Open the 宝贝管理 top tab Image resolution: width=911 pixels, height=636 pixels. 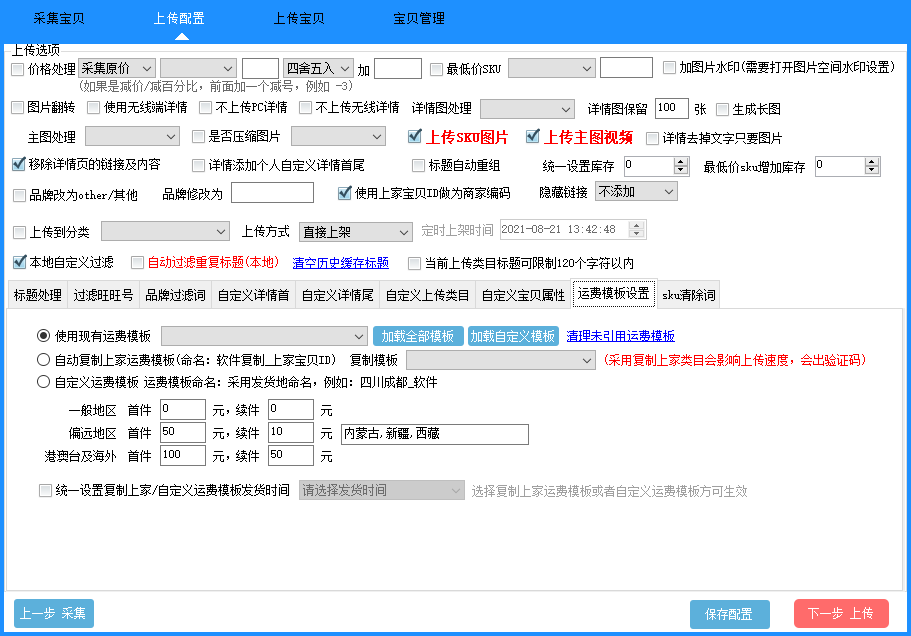[x=419, y=19]
